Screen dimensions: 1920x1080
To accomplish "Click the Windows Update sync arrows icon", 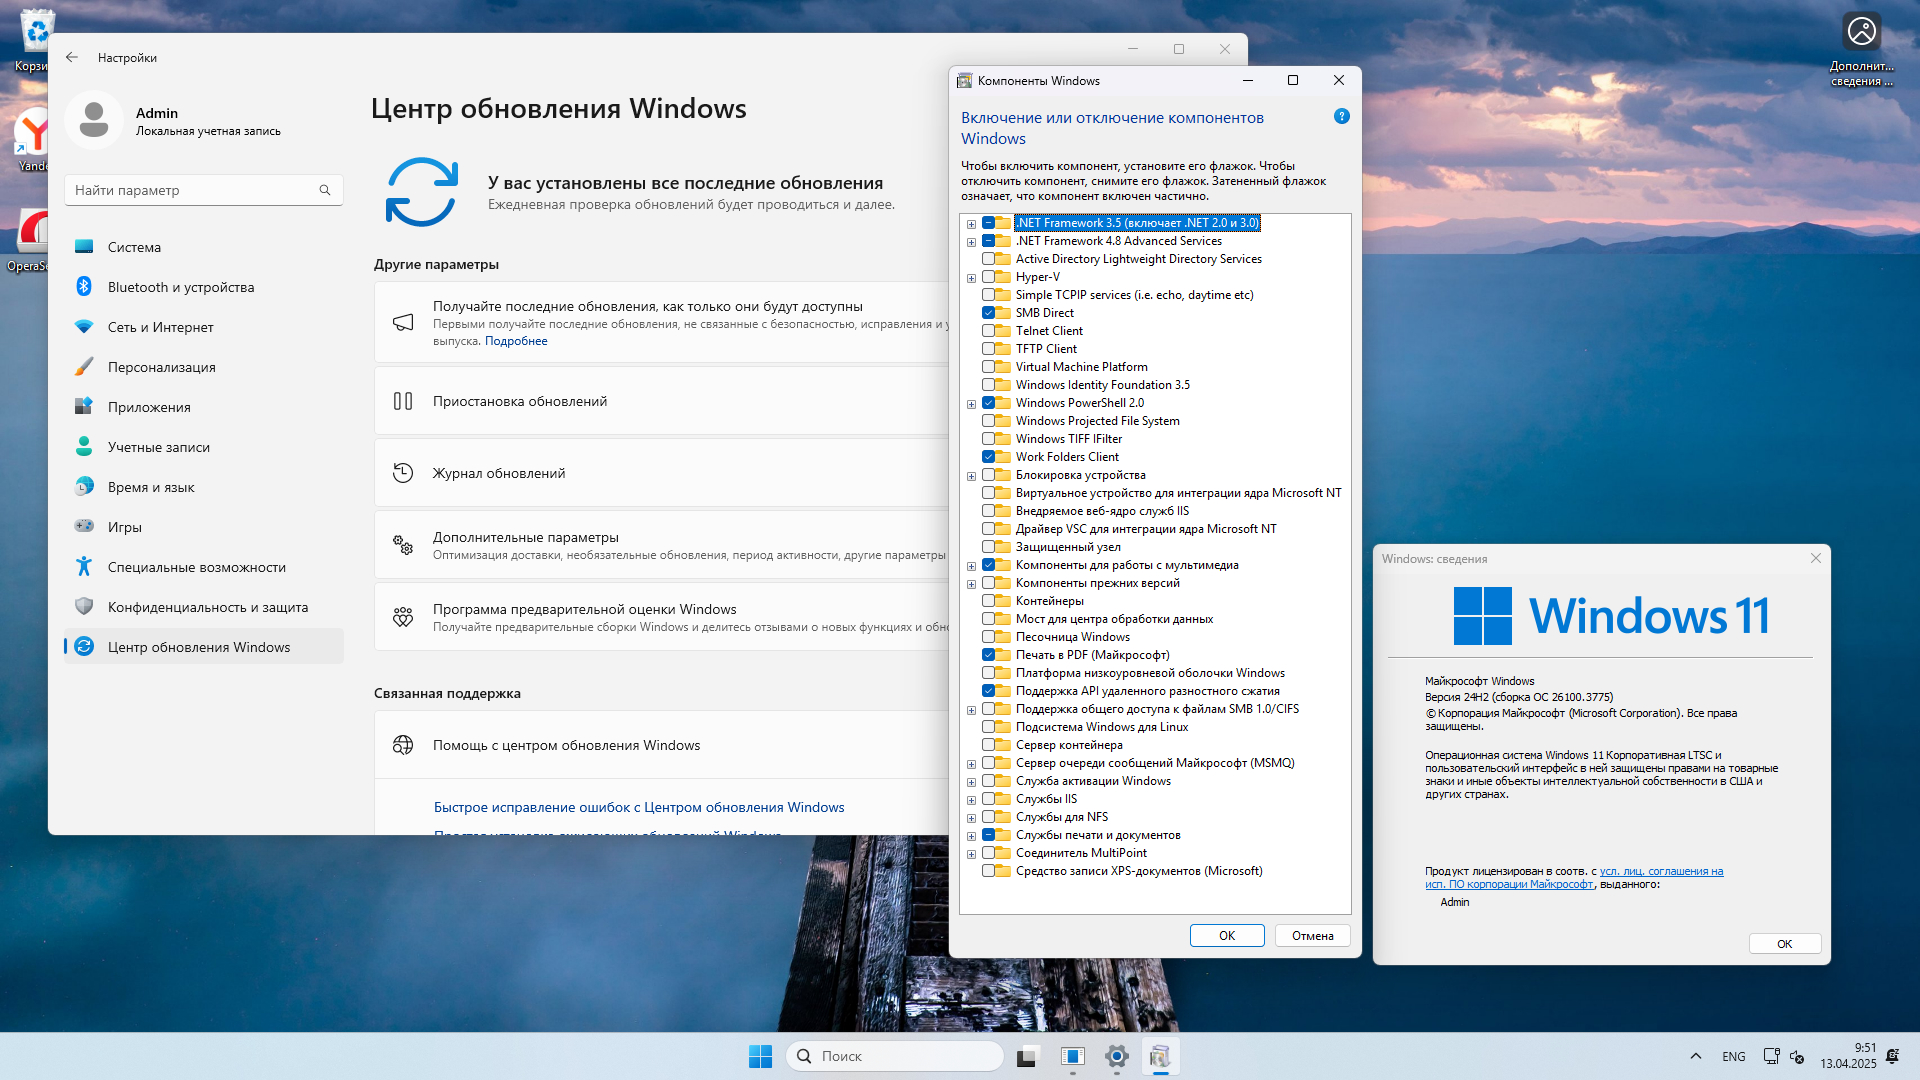I will [422, 192].
